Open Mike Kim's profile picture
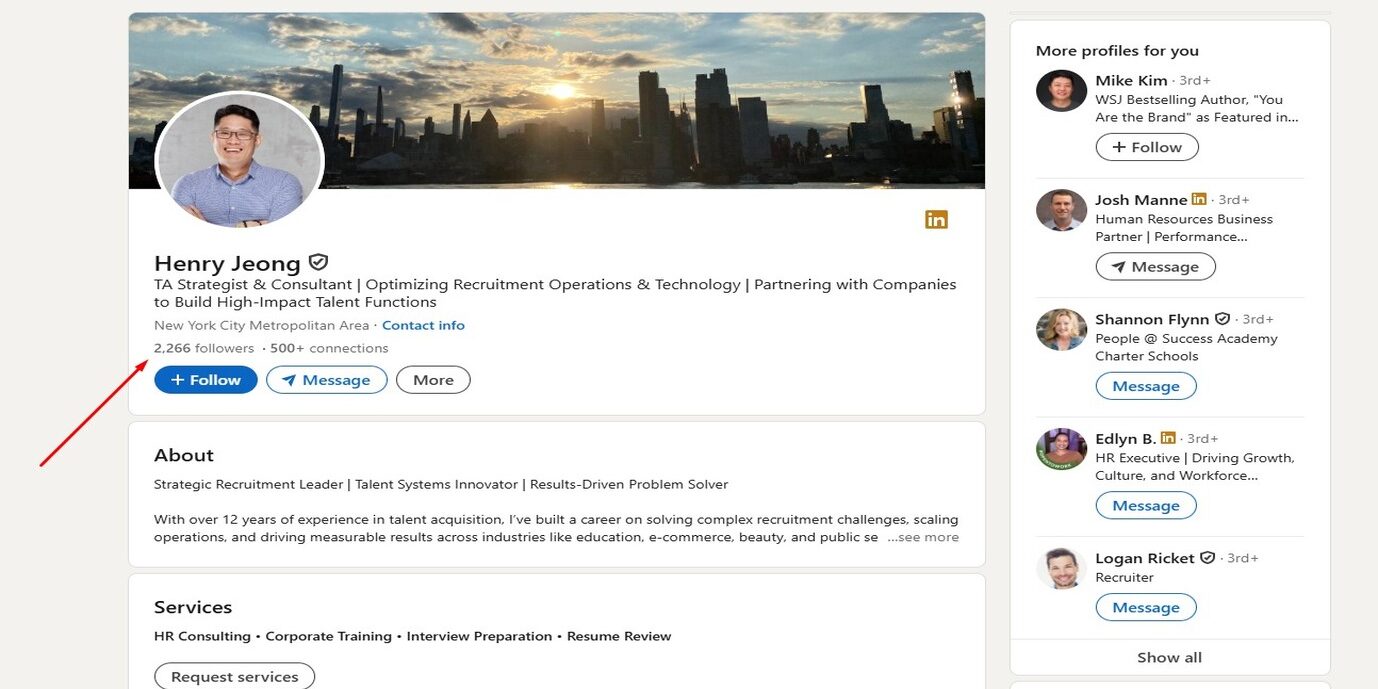The height and width of the screenshot is (689, 1378). [x=1061, y=91]
